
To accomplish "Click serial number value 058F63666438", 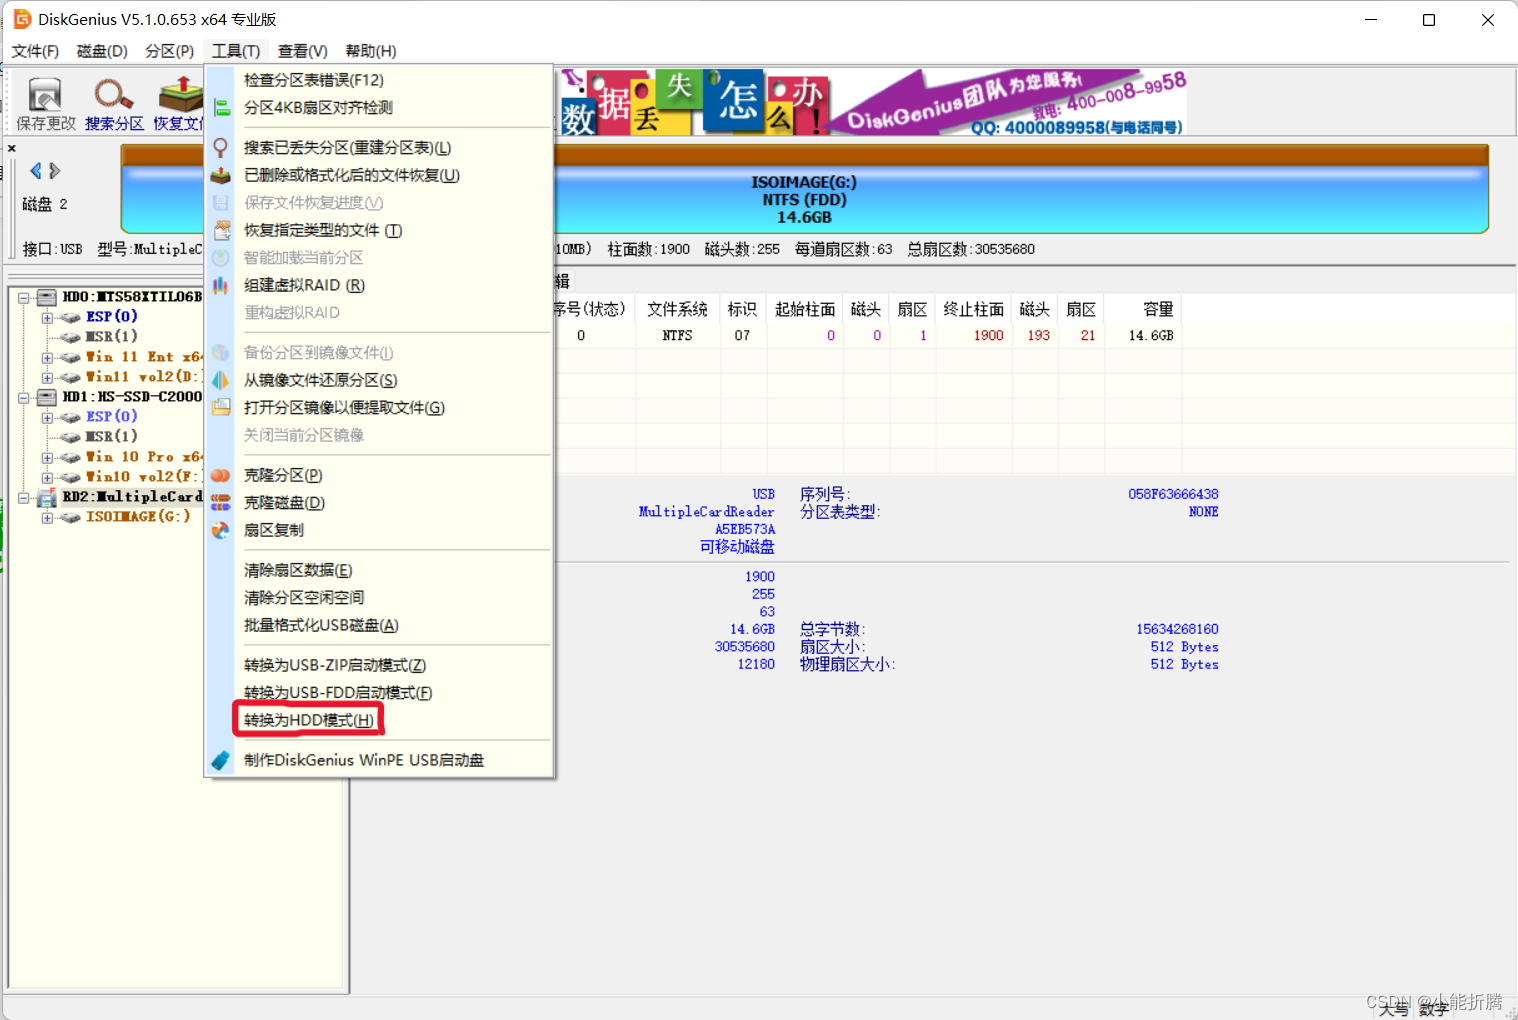I will point(1173,494).
